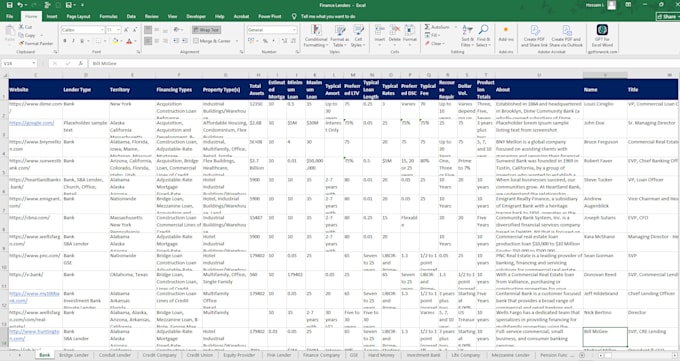
Task: Switch to the Hard Money sheet
Action: coord(381,355)
